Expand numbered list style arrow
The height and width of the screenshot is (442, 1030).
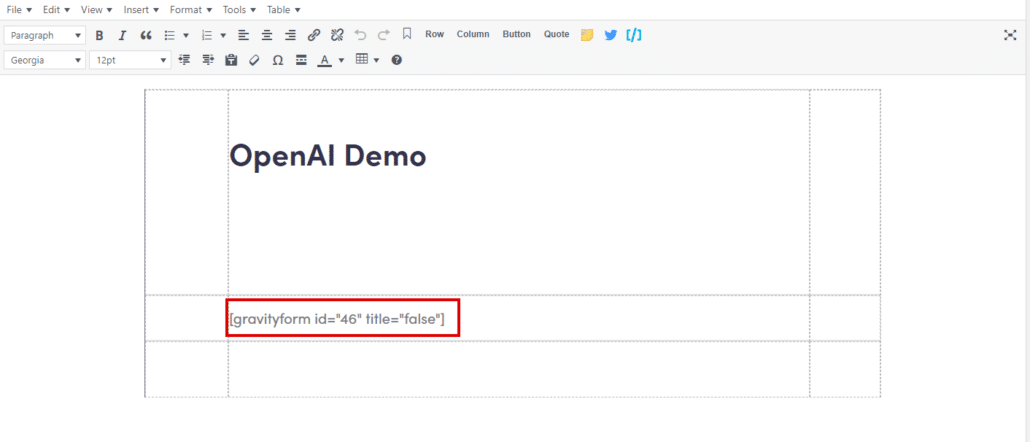pos(223,35)
